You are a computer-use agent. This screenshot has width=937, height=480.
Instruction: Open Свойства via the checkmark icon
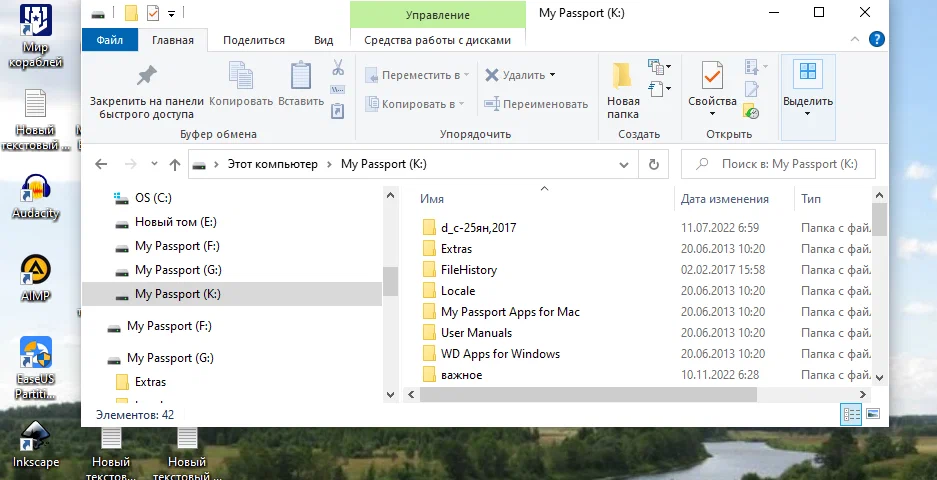click(712, 75)
